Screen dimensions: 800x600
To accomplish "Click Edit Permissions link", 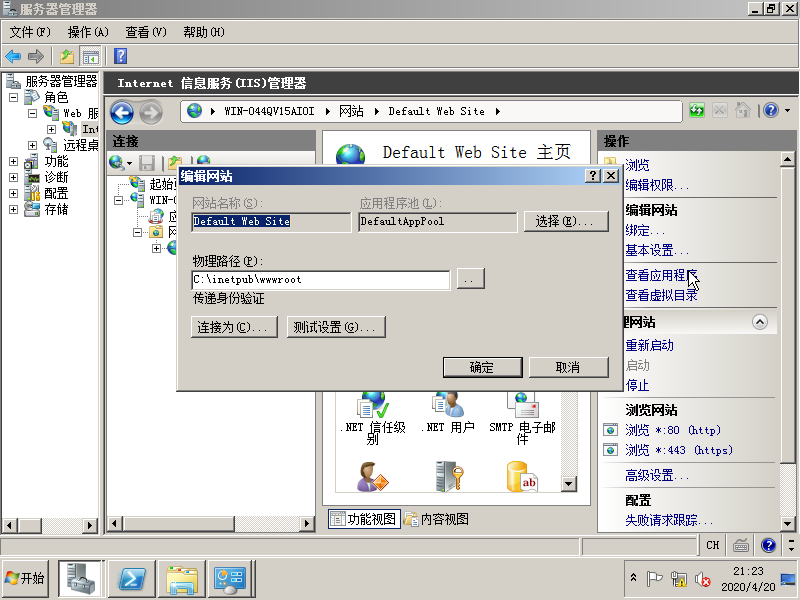I will [657, 185].
